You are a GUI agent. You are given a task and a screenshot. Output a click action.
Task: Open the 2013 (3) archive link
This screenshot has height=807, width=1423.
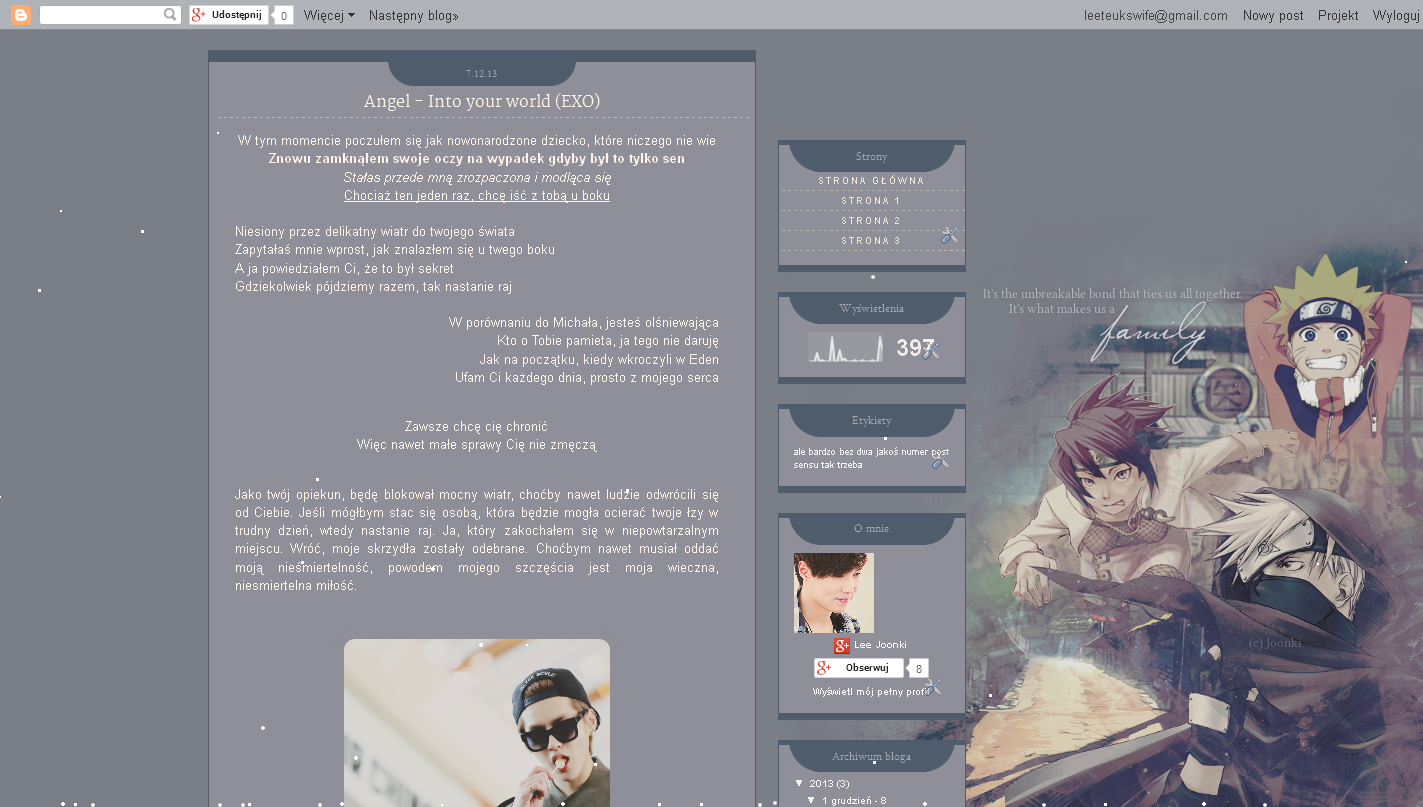[829, 783]
